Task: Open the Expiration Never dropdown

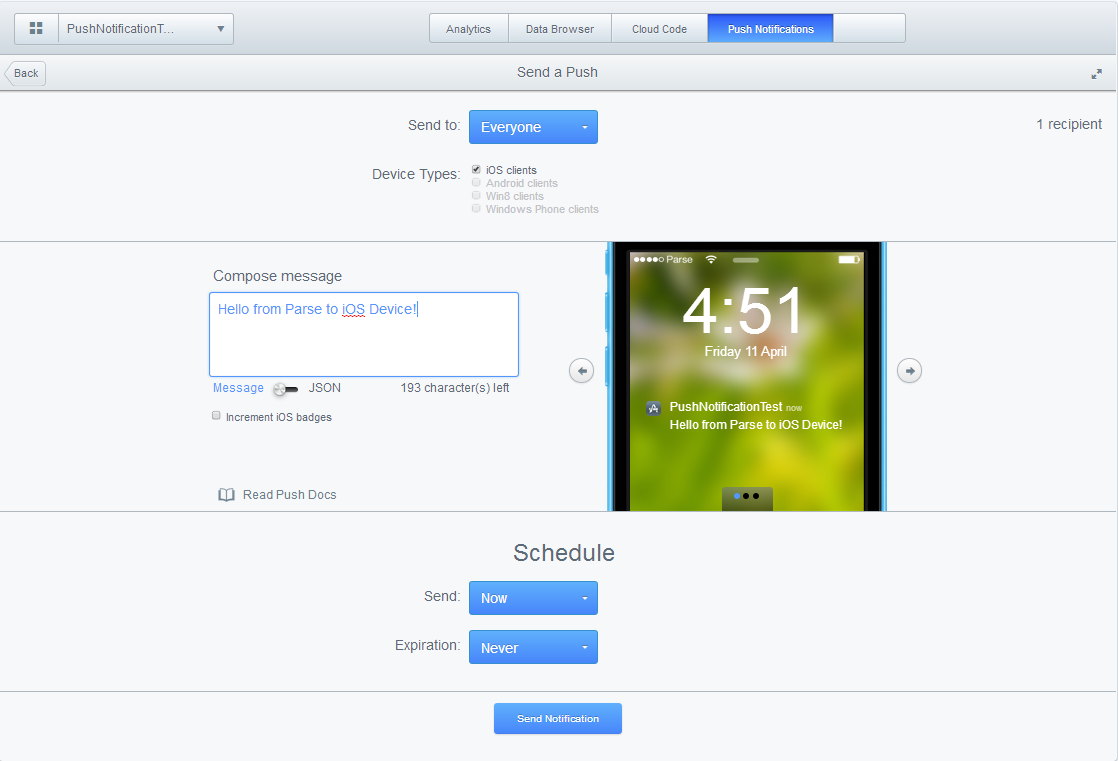Action: coord(533,647)
